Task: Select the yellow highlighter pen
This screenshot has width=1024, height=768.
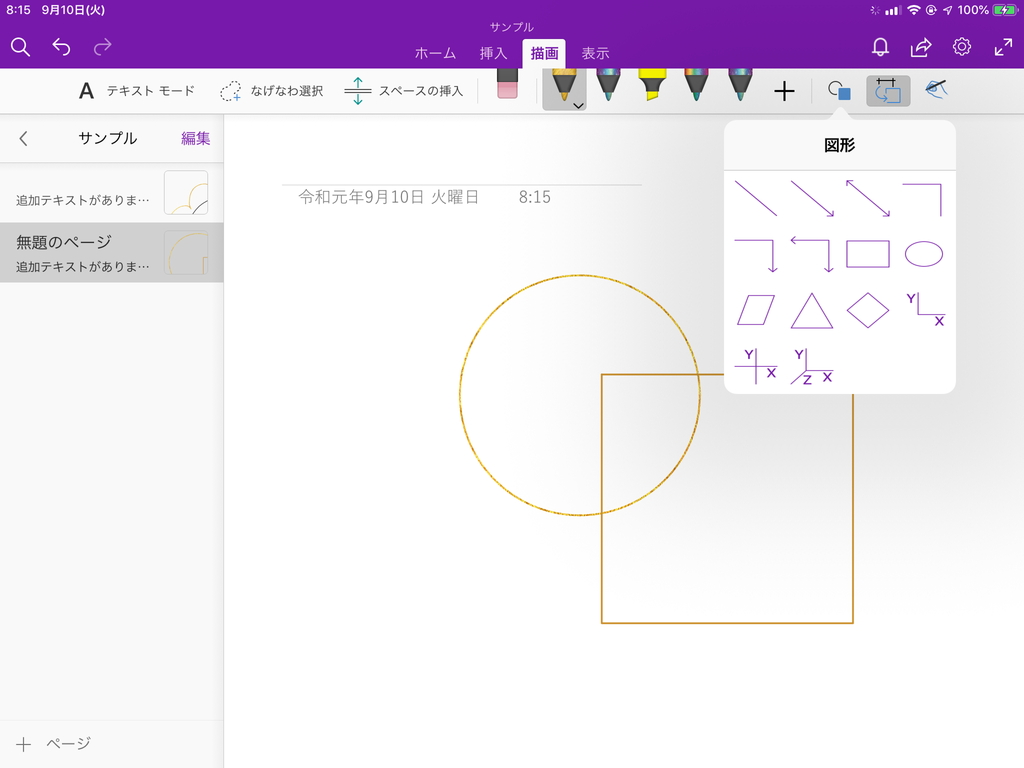Action: coord(651,88)
